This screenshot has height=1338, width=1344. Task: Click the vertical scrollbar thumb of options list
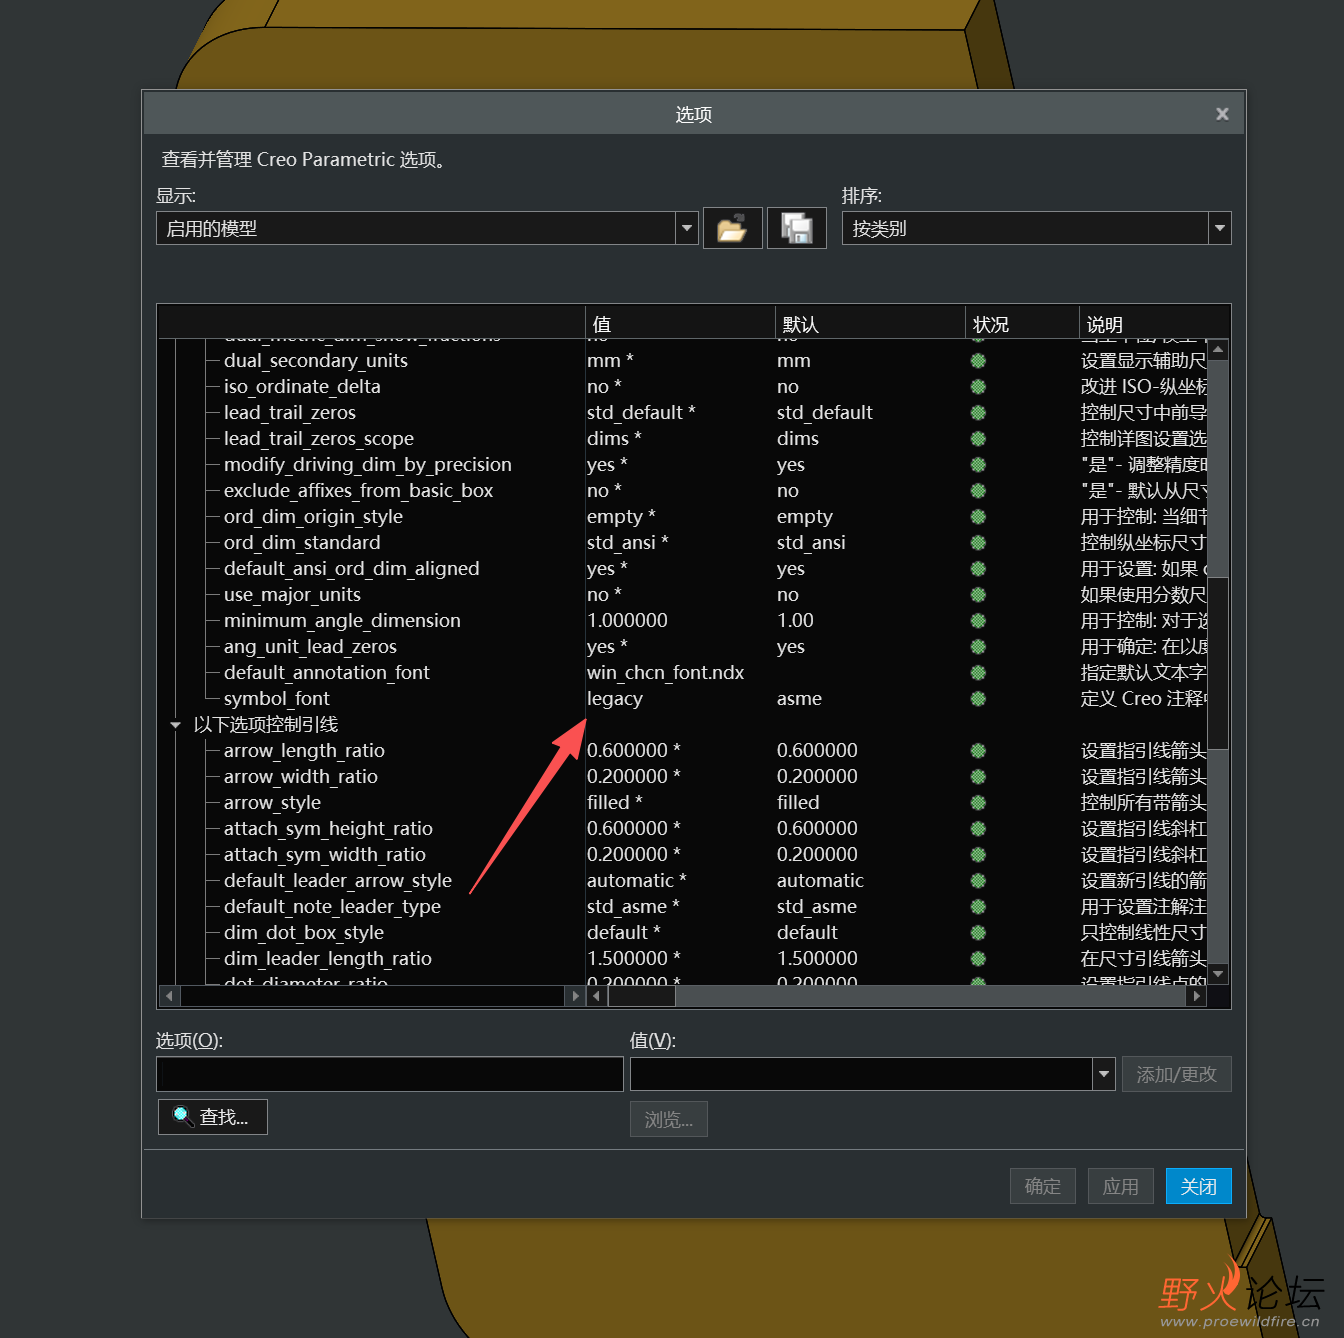point(1218,663)
